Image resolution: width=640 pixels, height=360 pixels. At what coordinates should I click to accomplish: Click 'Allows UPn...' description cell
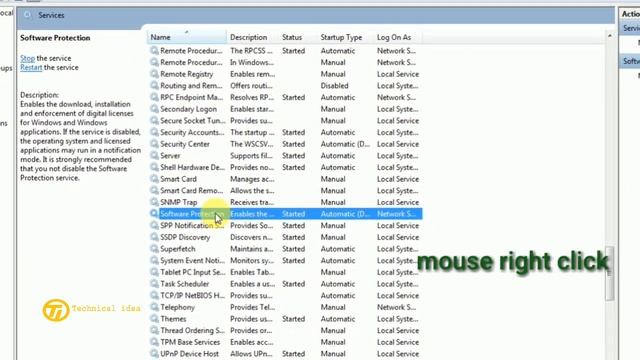pyautogui.click(x=251, y=354)
